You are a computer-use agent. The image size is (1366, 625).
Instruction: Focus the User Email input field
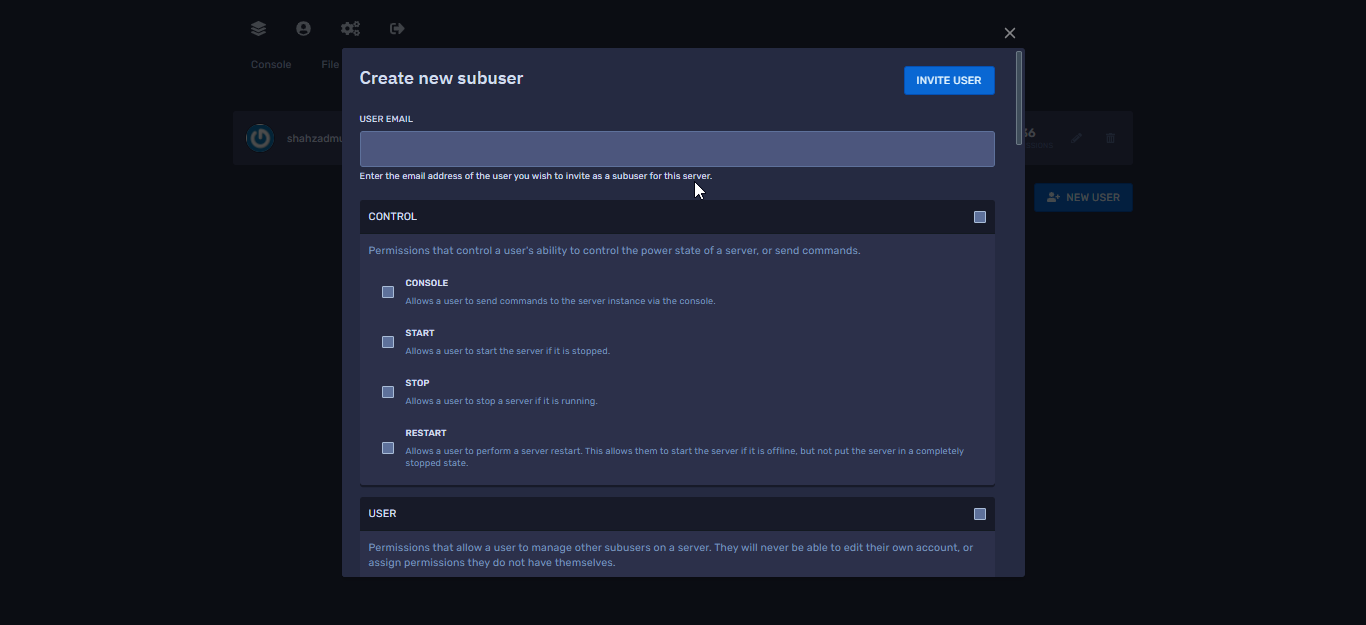[677, 149]
